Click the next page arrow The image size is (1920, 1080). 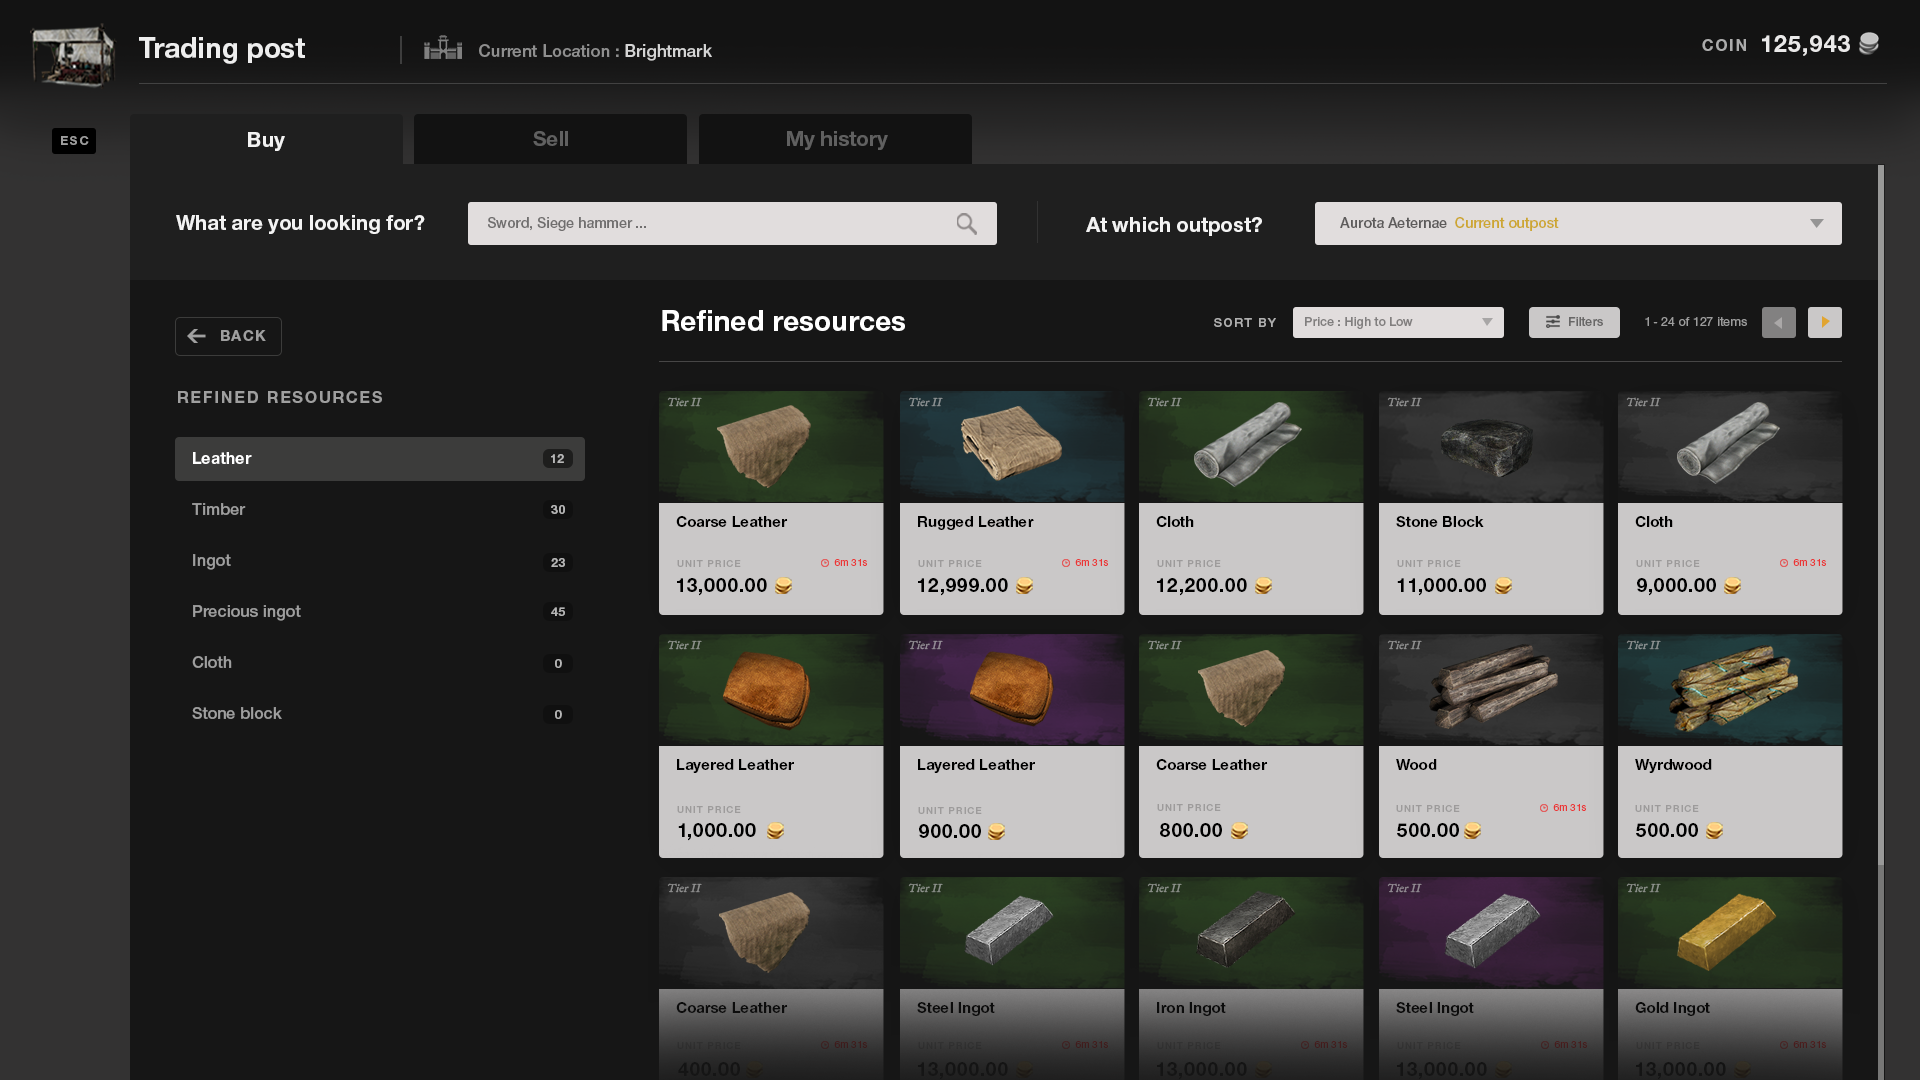pos(1824,322)
